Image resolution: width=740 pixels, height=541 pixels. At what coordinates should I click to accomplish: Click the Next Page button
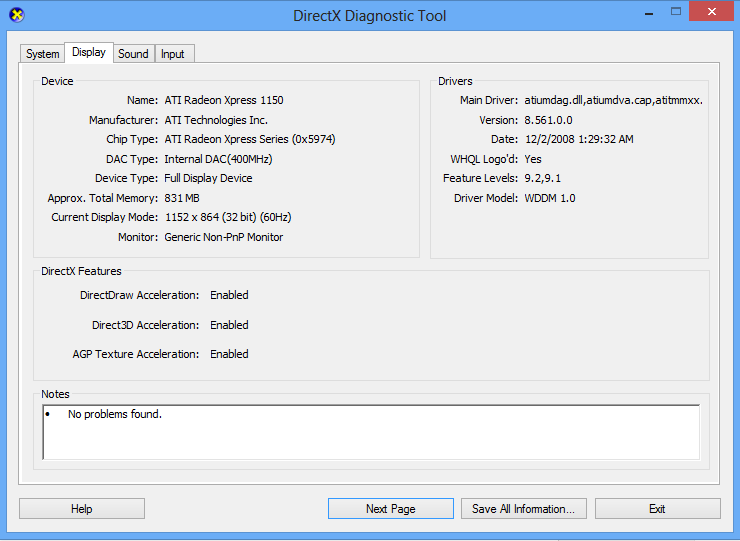(391, 508)
